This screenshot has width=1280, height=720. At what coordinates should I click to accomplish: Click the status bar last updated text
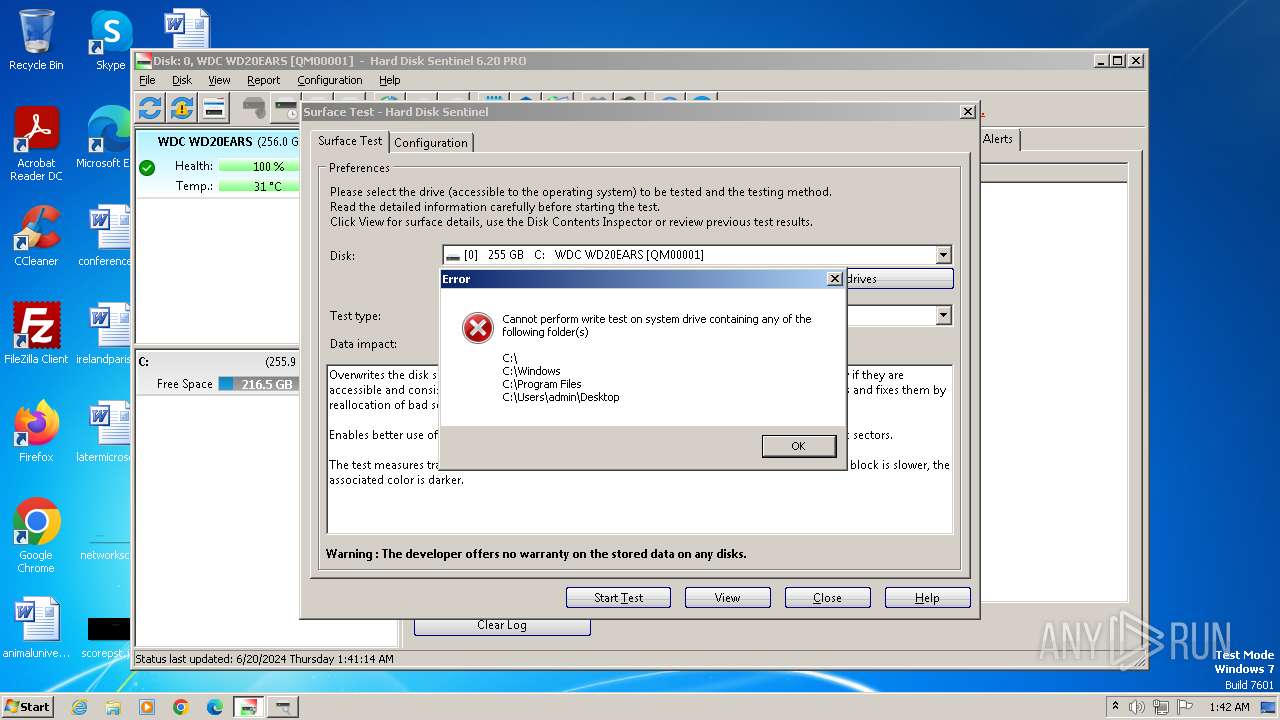click(x=264, y=659)
